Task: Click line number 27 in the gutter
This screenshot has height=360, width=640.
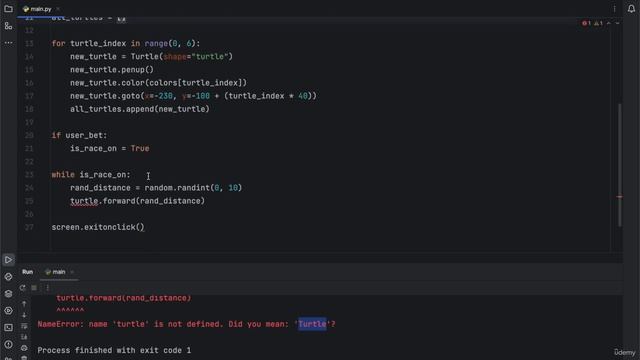Action: [x=29, y=227]
